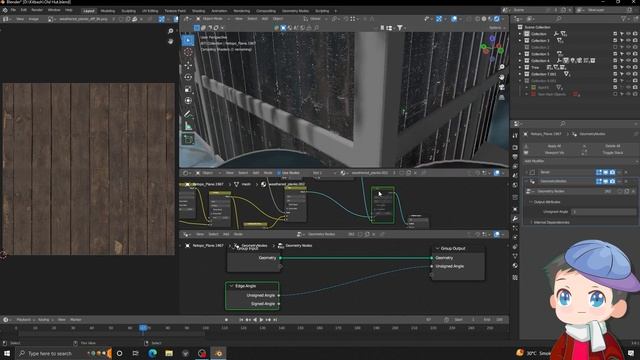This screenshot has height=360, width=640.
Task: Open File Explorer from the taskbar
Action: pyautogui.click(x=169, y=353)
